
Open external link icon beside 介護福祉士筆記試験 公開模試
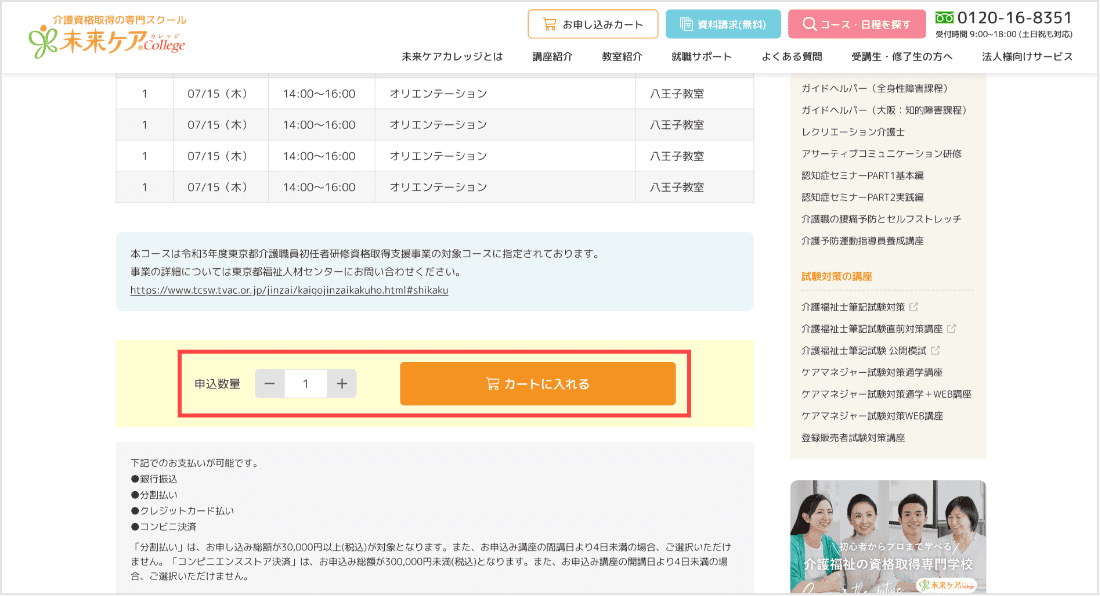coord(935,349)
